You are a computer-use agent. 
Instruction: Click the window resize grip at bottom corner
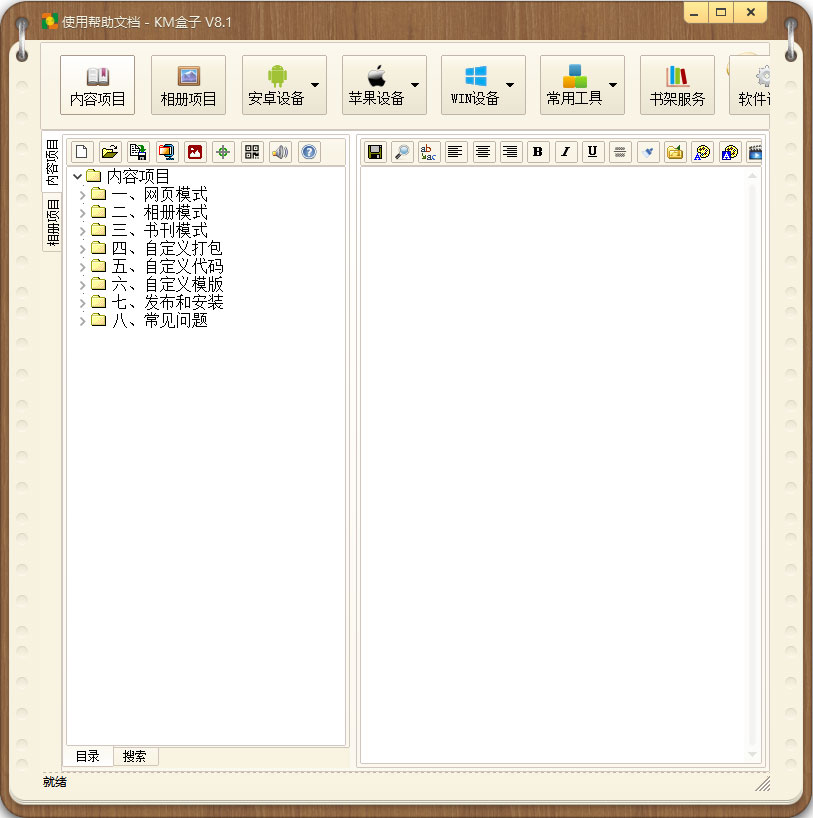(x=763, y=784)
